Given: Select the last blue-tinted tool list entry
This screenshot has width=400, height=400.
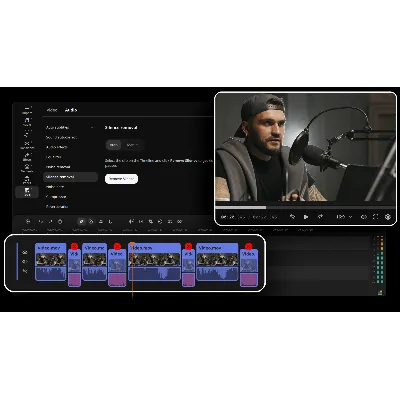Looking at the screenshot, I should pyautogui.click(x=57, y=207).
